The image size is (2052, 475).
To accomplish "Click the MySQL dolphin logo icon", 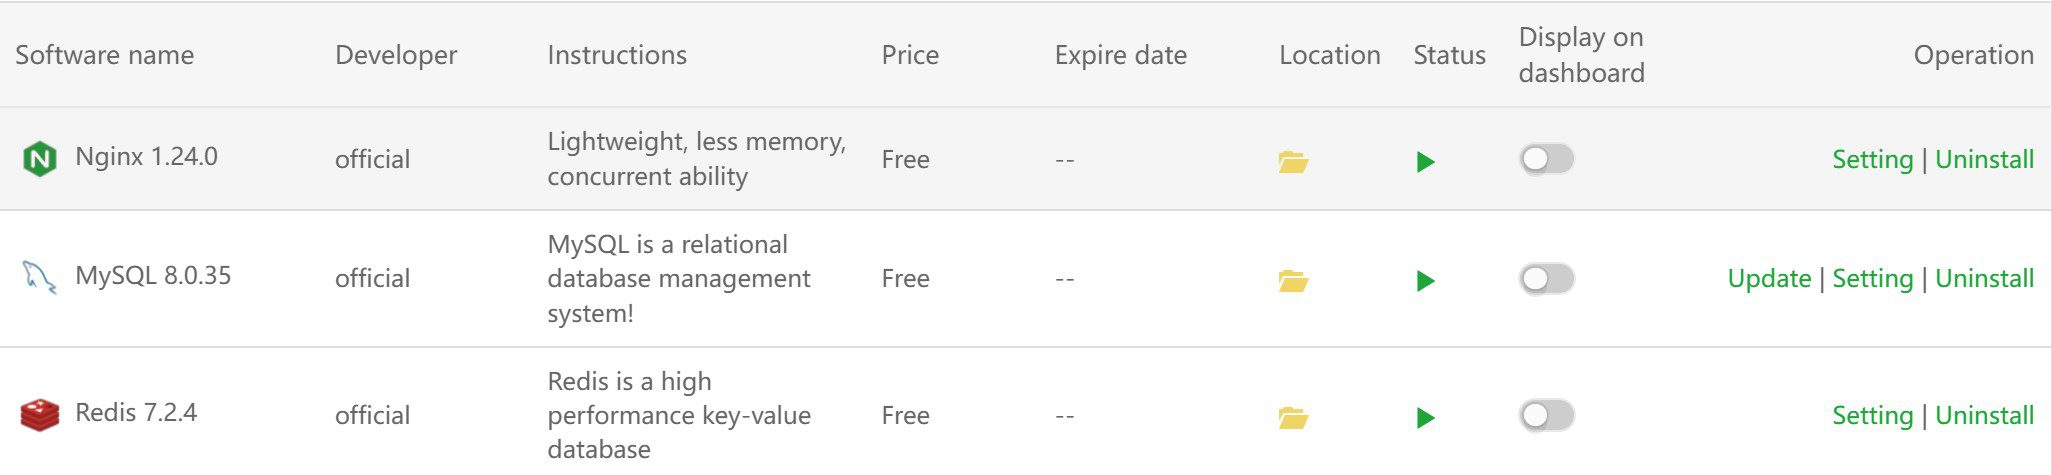I will 39,277.
